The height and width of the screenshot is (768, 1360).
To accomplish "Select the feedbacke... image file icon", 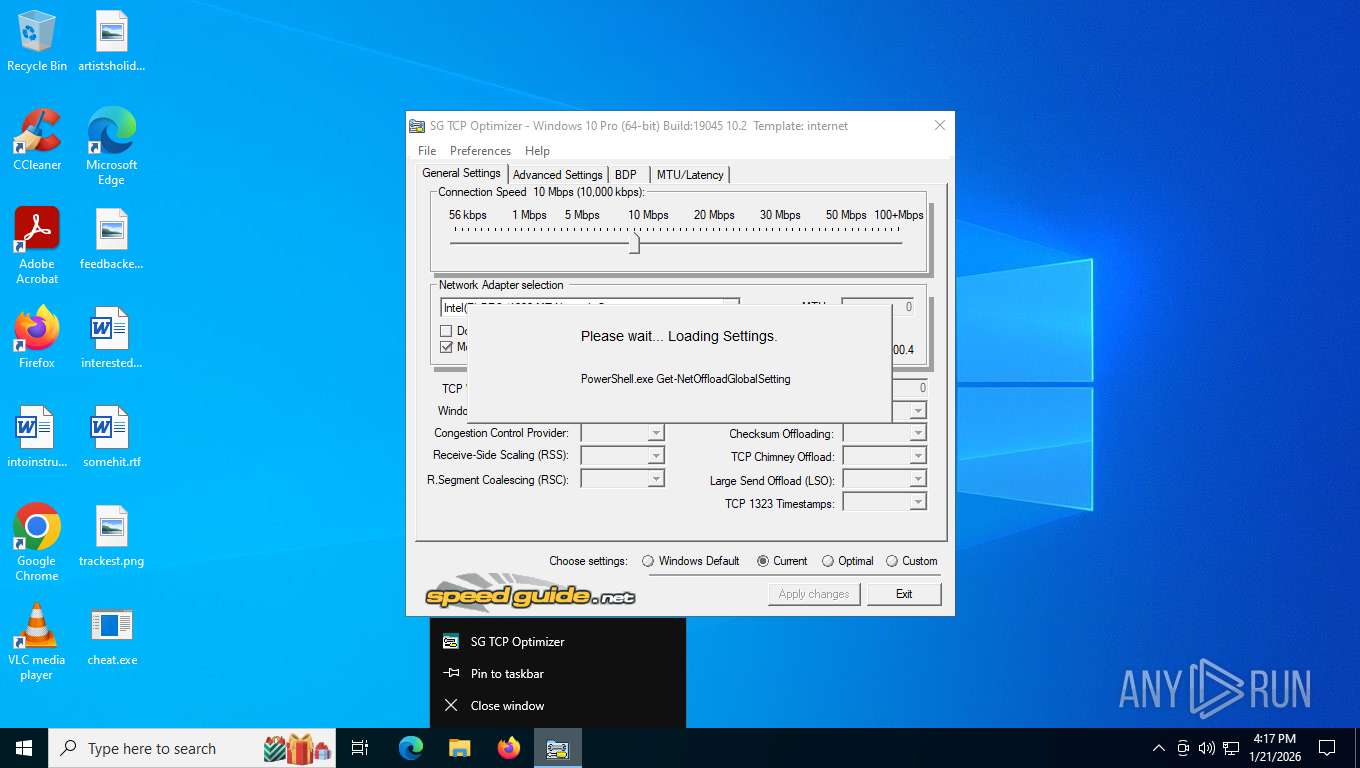I will (111, 239).
